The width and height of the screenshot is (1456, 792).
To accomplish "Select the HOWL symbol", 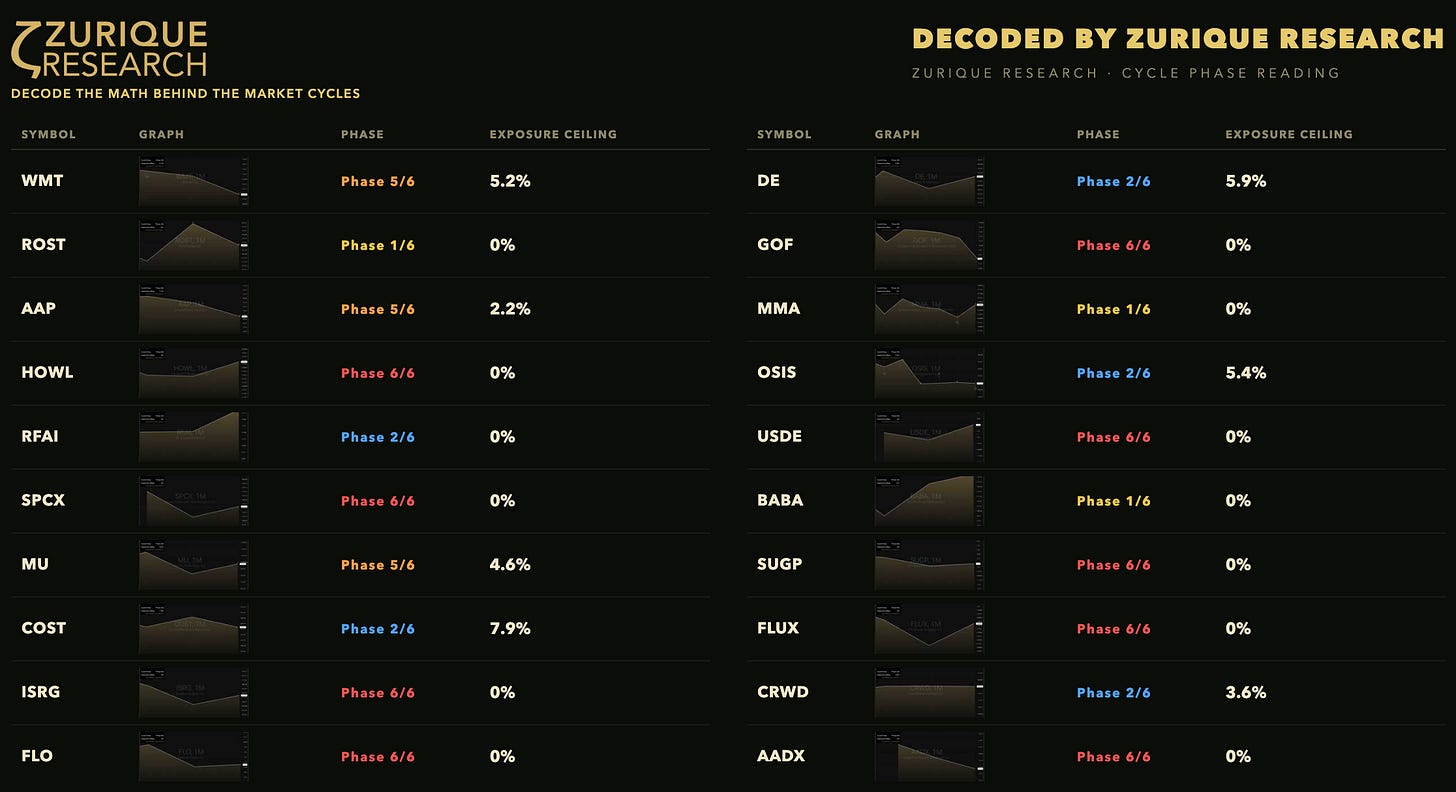I will point(47,373).
